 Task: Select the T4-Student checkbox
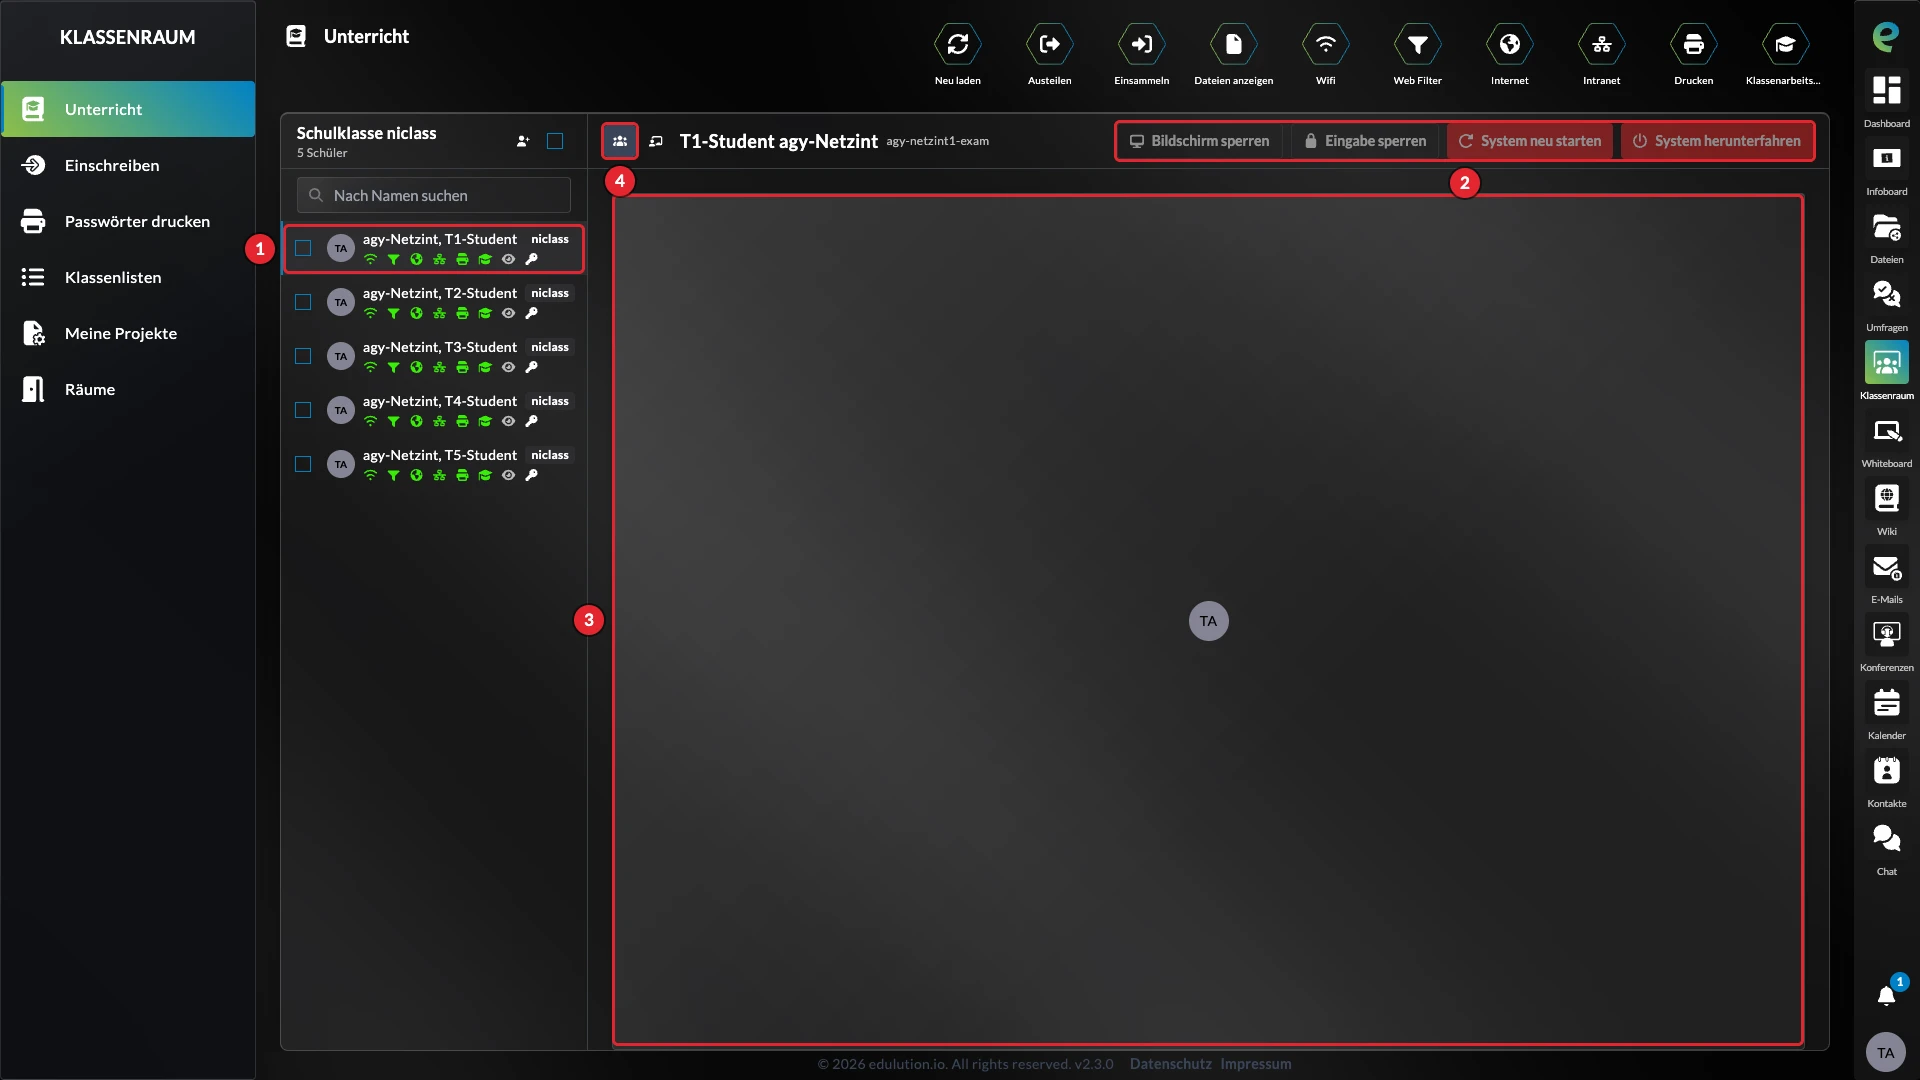click(303, 410)
